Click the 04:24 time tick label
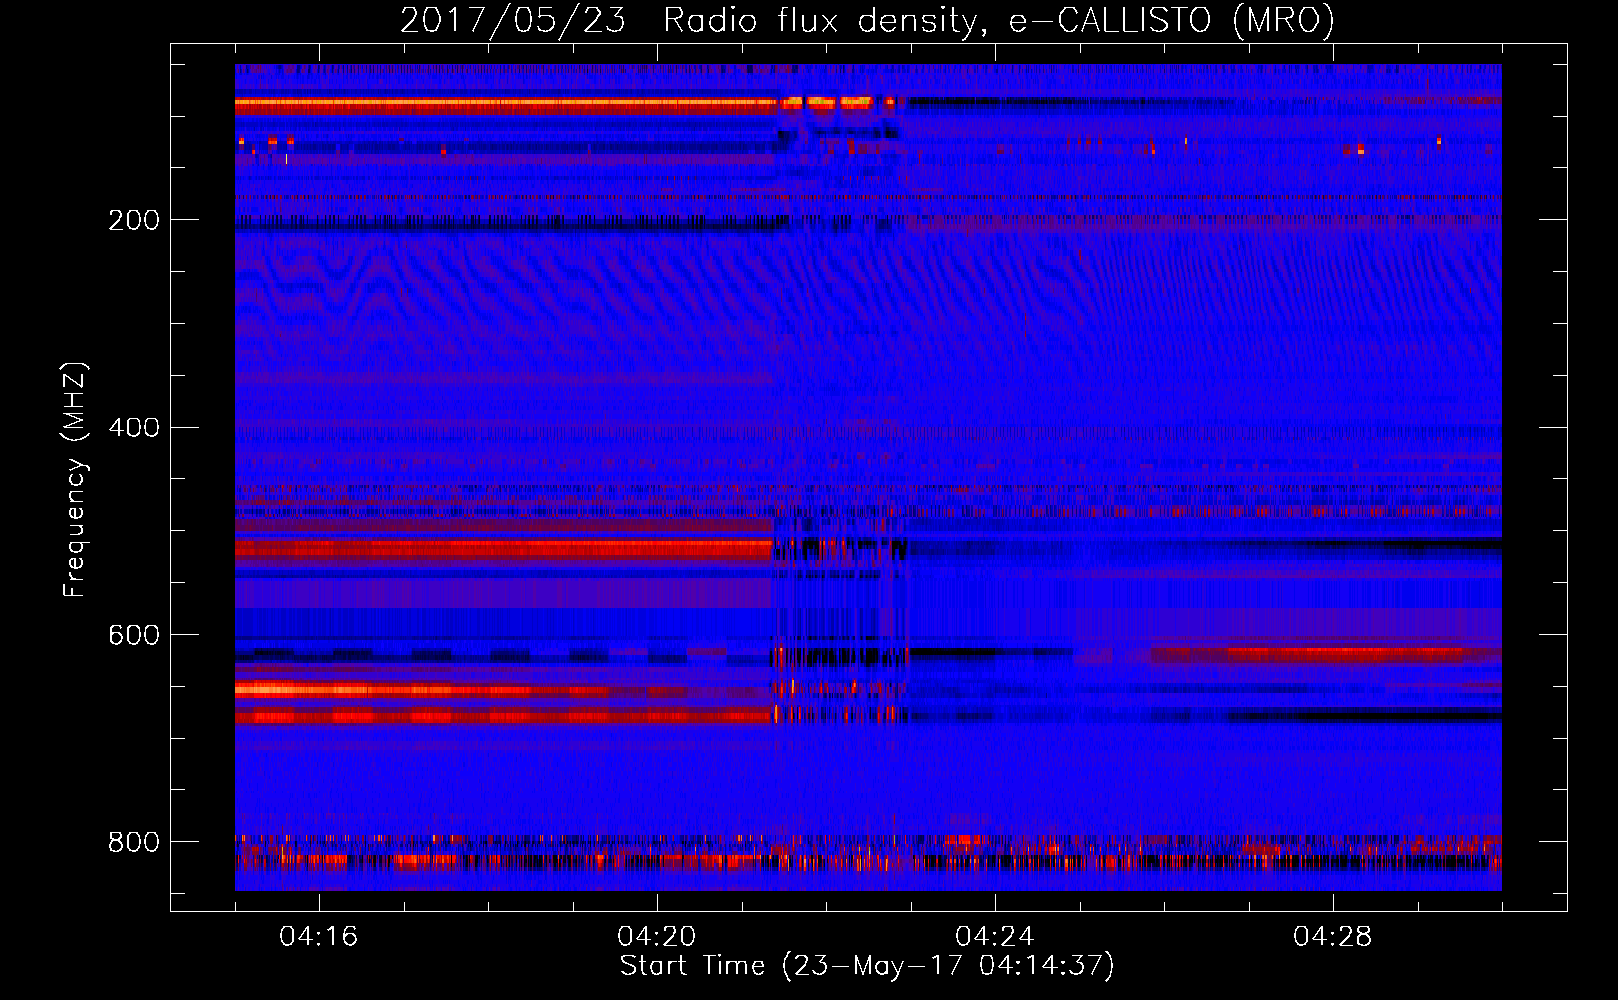1618x1000 pixels. coord(994,937)
